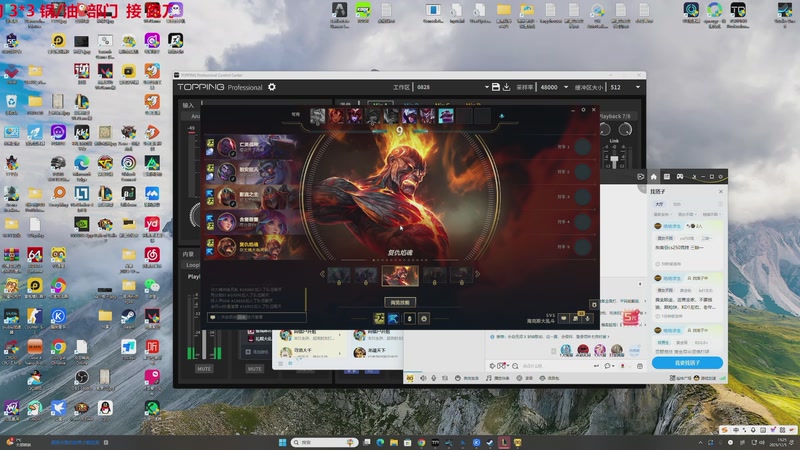
Task: Select the fifth teammate row with fire champion
Action: [253, 247]
